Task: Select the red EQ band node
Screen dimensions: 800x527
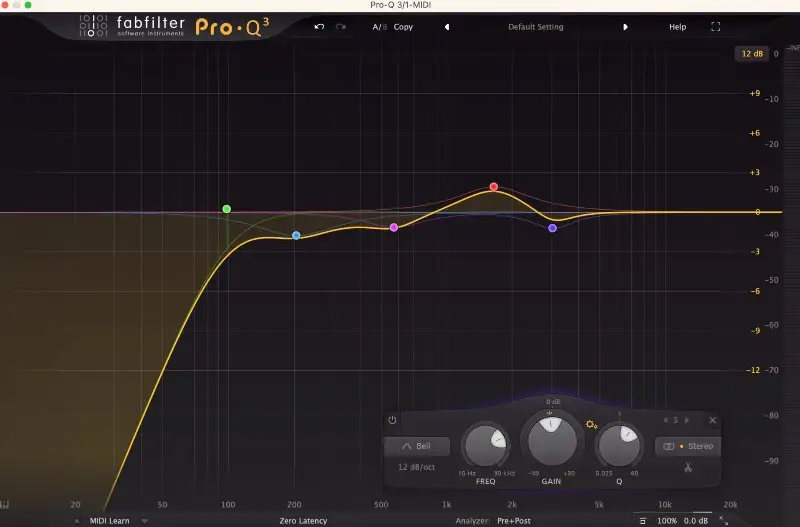Action: pos(494,187)
